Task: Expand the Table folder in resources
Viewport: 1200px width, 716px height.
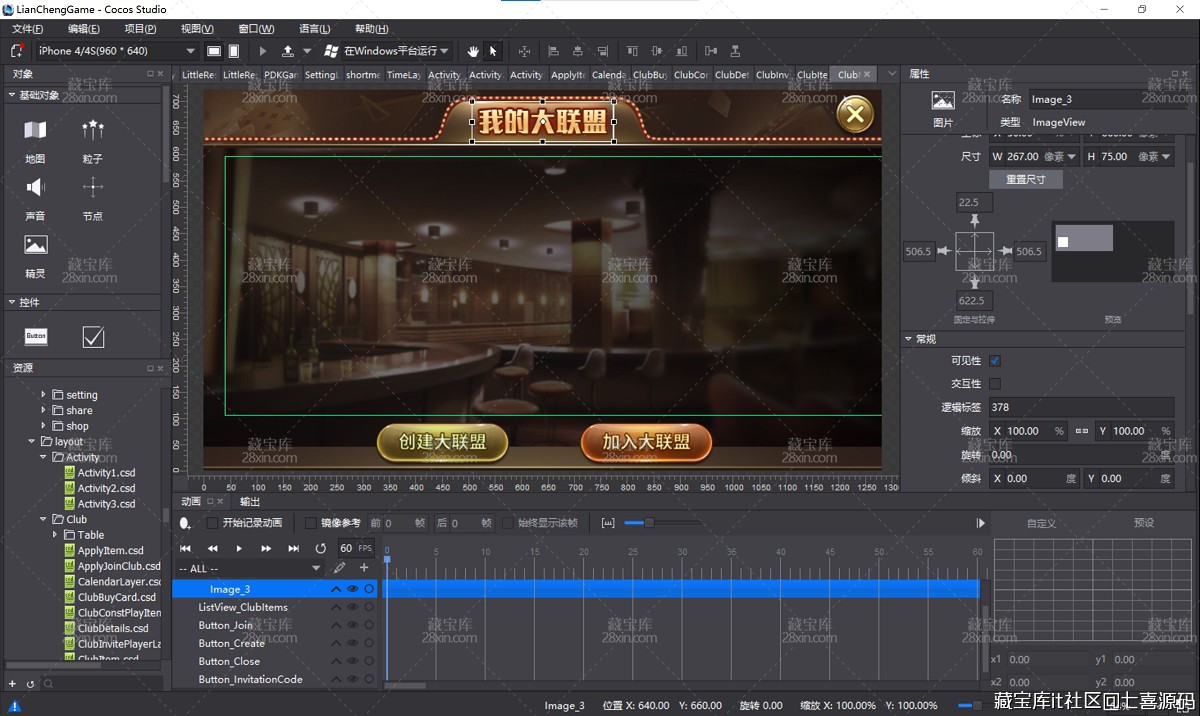Action: tap(56, 535)
